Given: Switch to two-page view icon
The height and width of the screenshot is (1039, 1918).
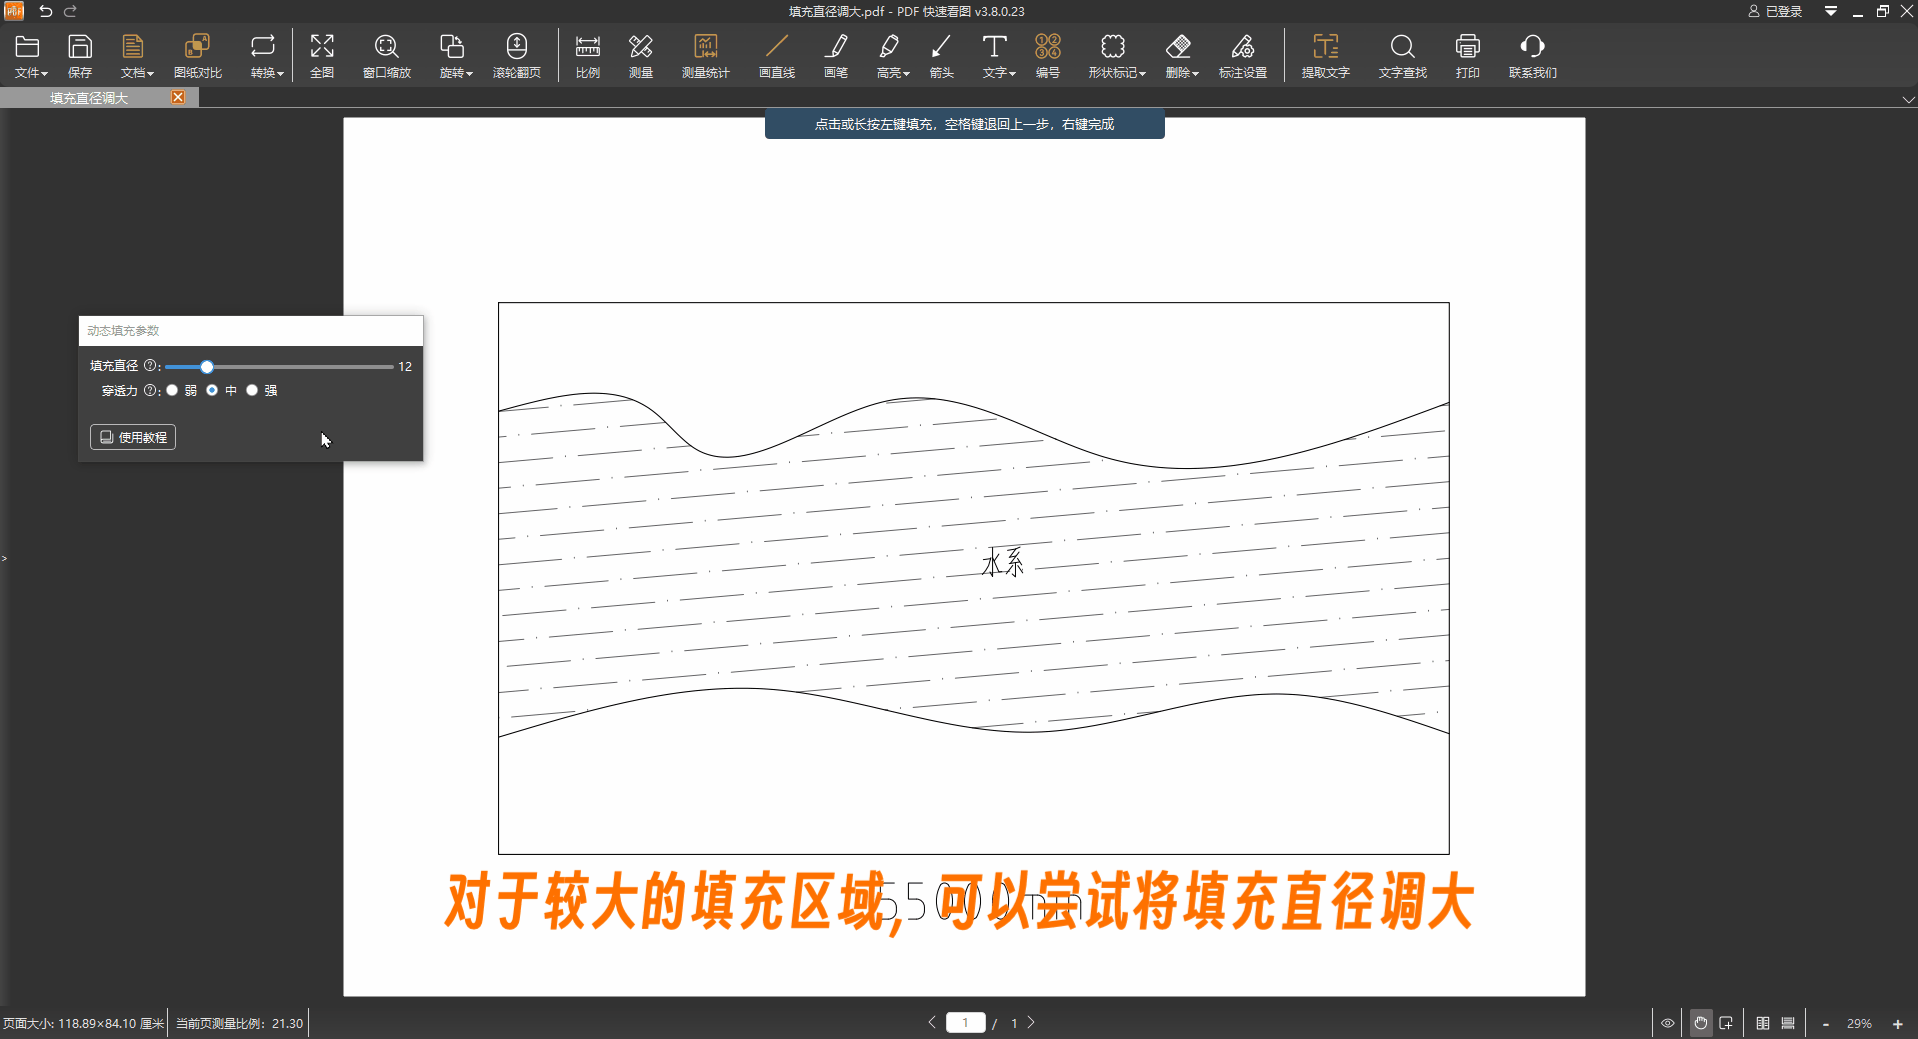Looking at the screenshot, I should (x=1763, y=1023).
